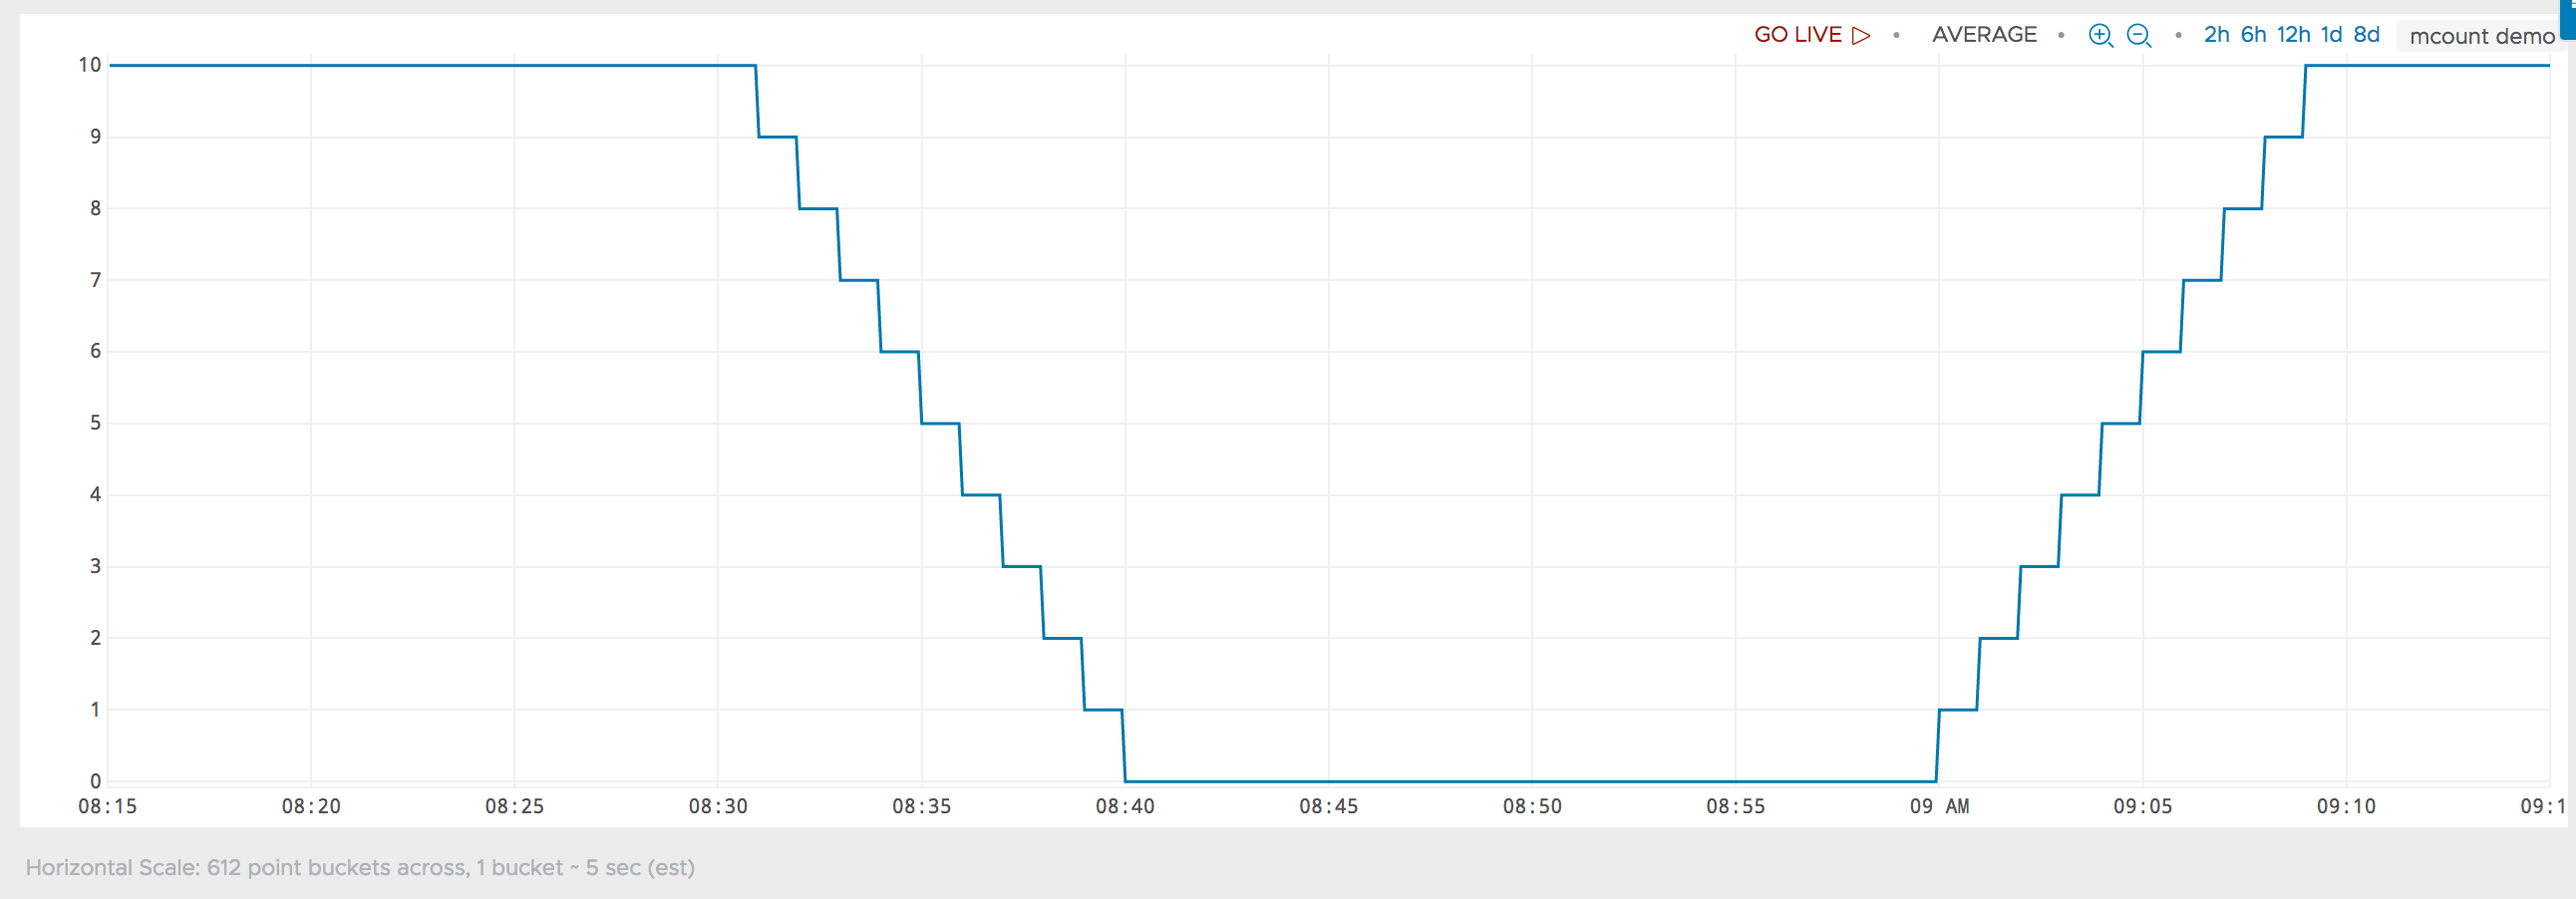Screen dimensions: 2576x899
Task: Click the y-axis value 10
Action: click(x=90, y=65)
